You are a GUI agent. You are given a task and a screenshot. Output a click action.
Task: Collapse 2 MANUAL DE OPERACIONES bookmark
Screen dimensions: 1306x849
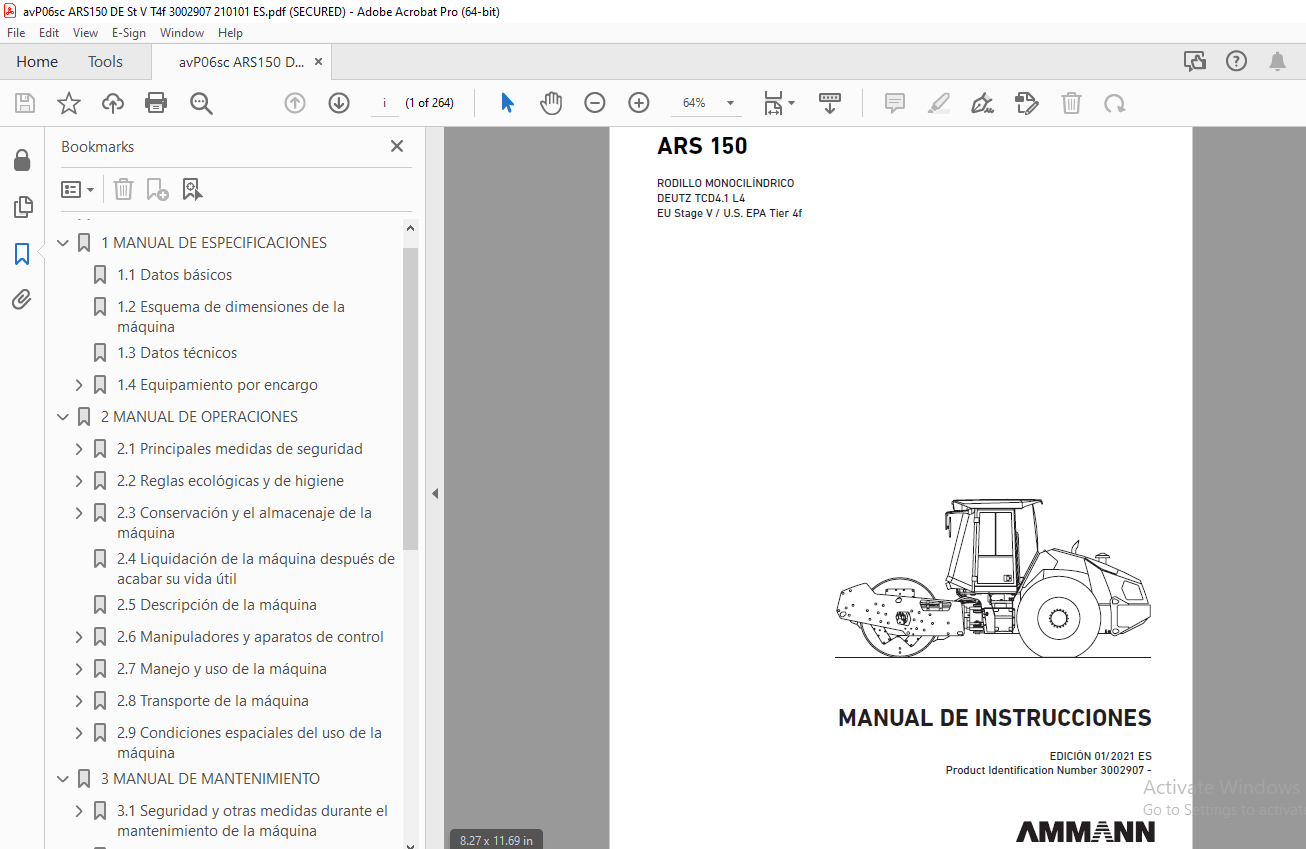[x=63, y=417]
